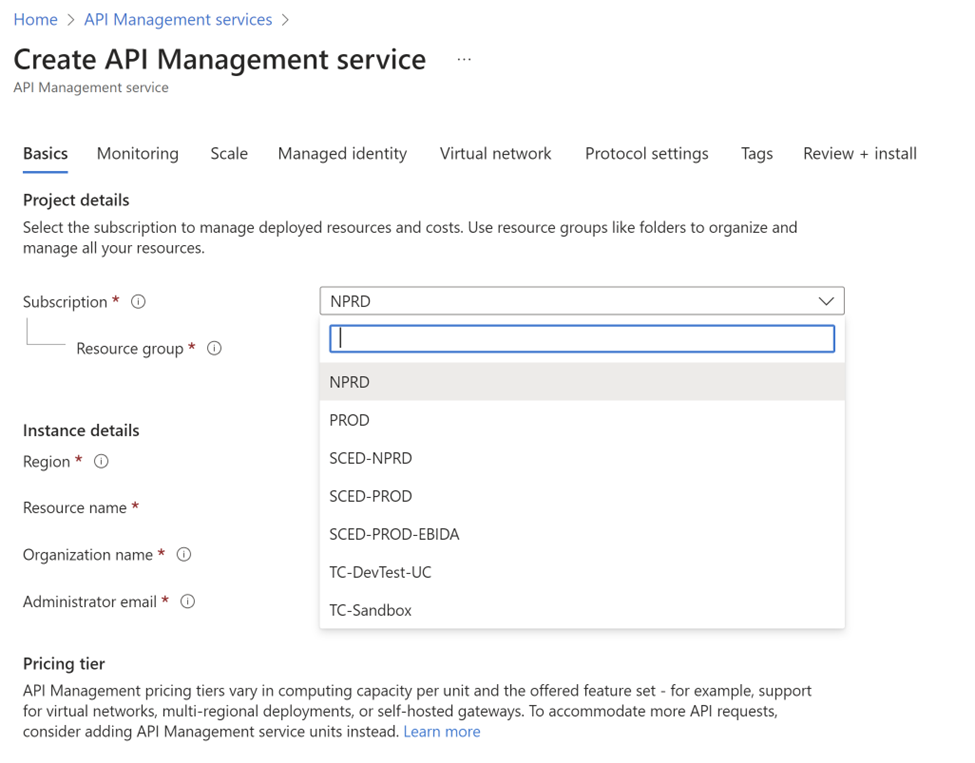Click the Subscription info icon
Viewport: 975px width, 763px height.
click(x=139, y=302)
